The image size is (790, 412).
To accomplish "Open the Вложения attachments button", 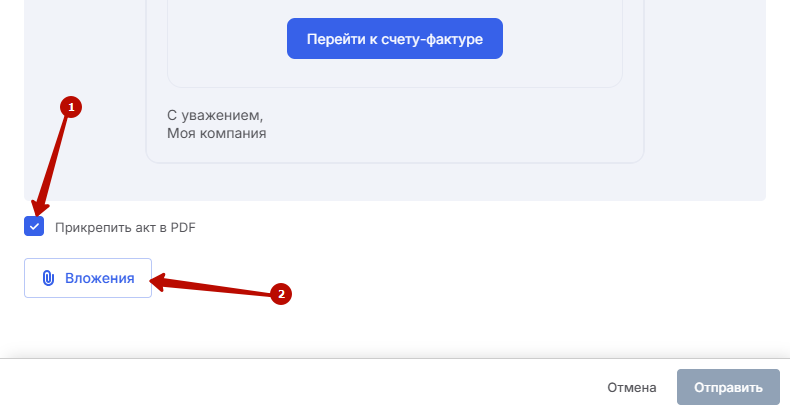I will tap(88, 279).
